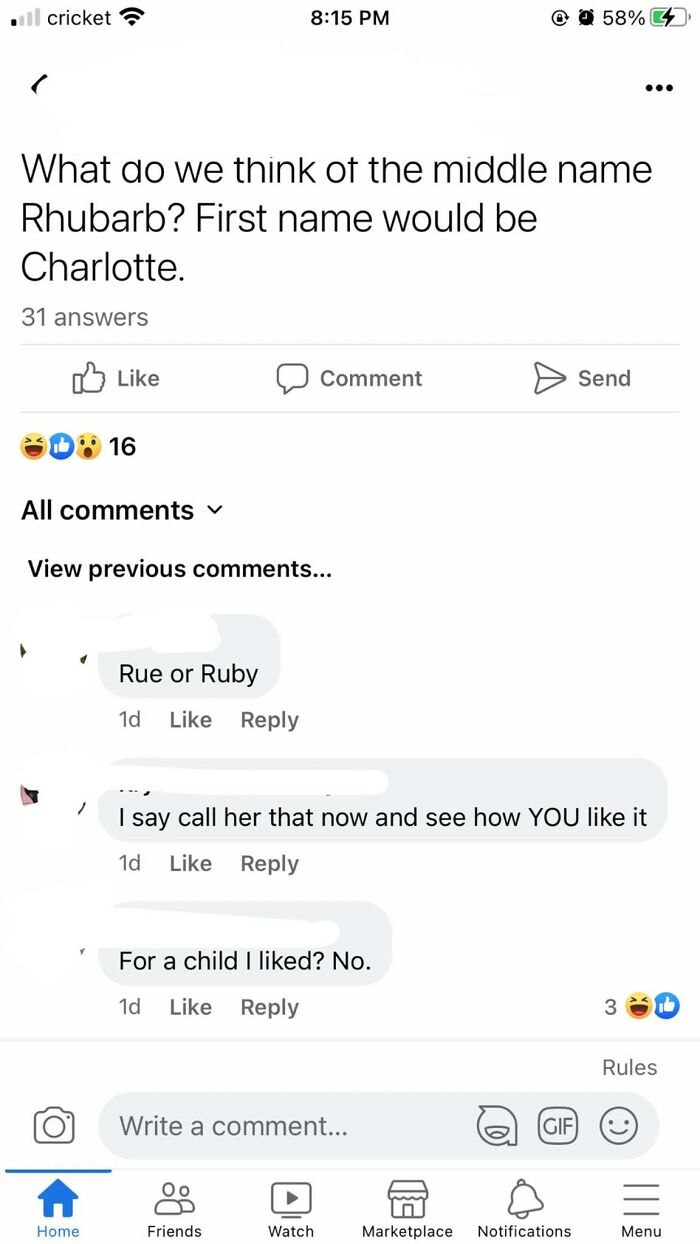Viewport: 700px width, 1244px height.
Task: Reply to the 'call her that now' comment
Action: [x=269, y=863]
